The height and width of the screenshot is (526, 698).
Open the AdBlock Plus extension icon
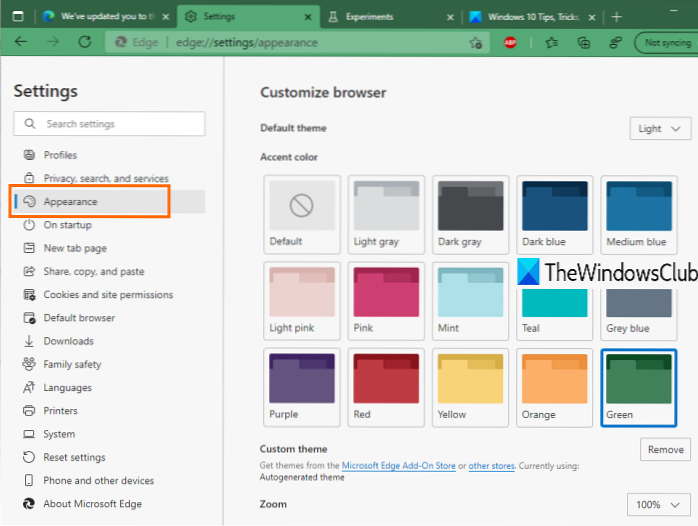point(510,43)
